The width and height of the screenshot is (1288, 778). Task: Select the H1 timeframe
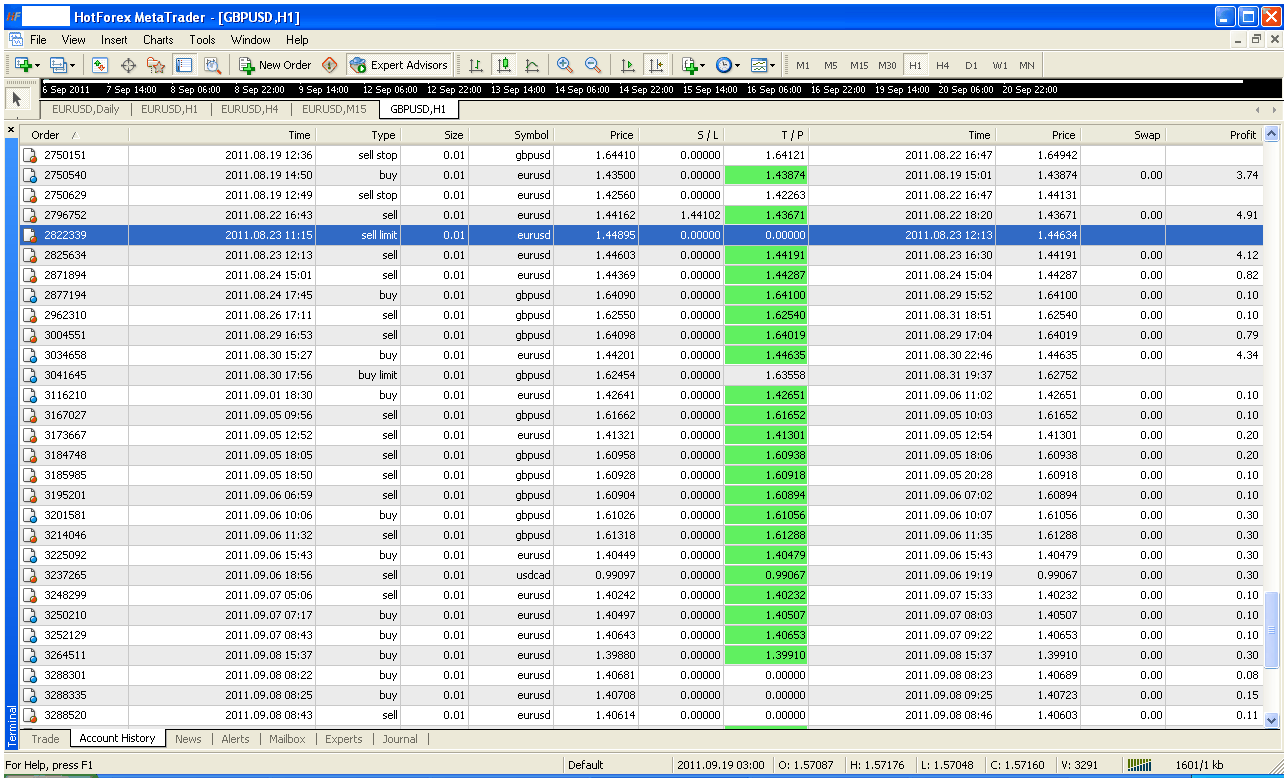click(x=915, y=66)
